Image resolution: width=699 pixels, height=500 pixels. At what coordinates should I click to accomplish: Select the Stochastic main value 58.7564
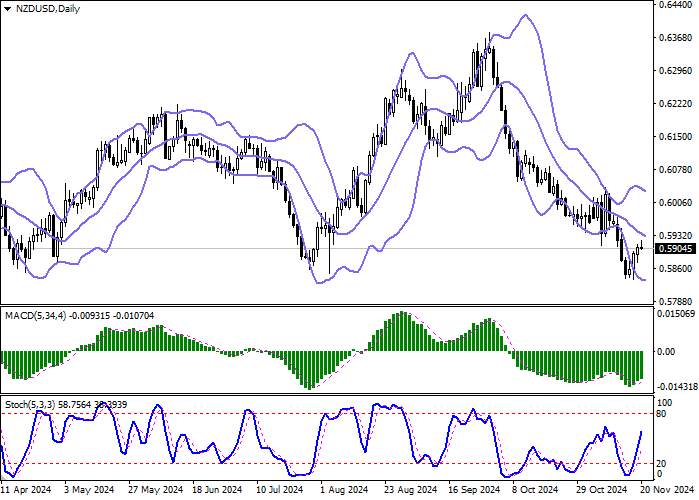[x=74, y=405]
